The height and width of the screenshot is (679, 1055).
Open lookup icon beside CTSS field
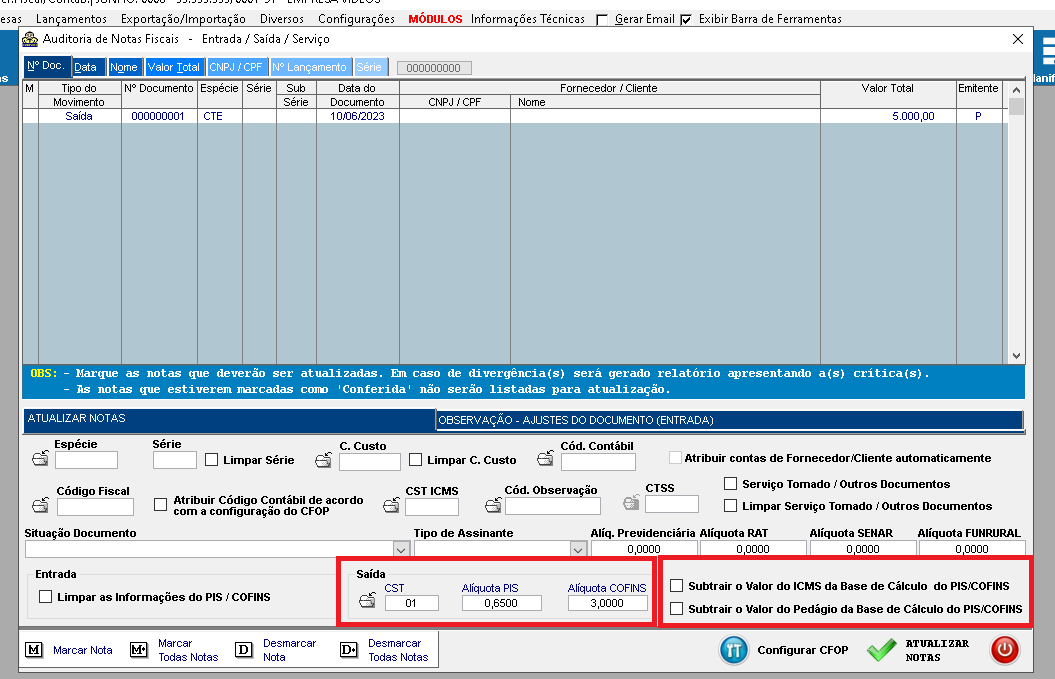[631, 502]
